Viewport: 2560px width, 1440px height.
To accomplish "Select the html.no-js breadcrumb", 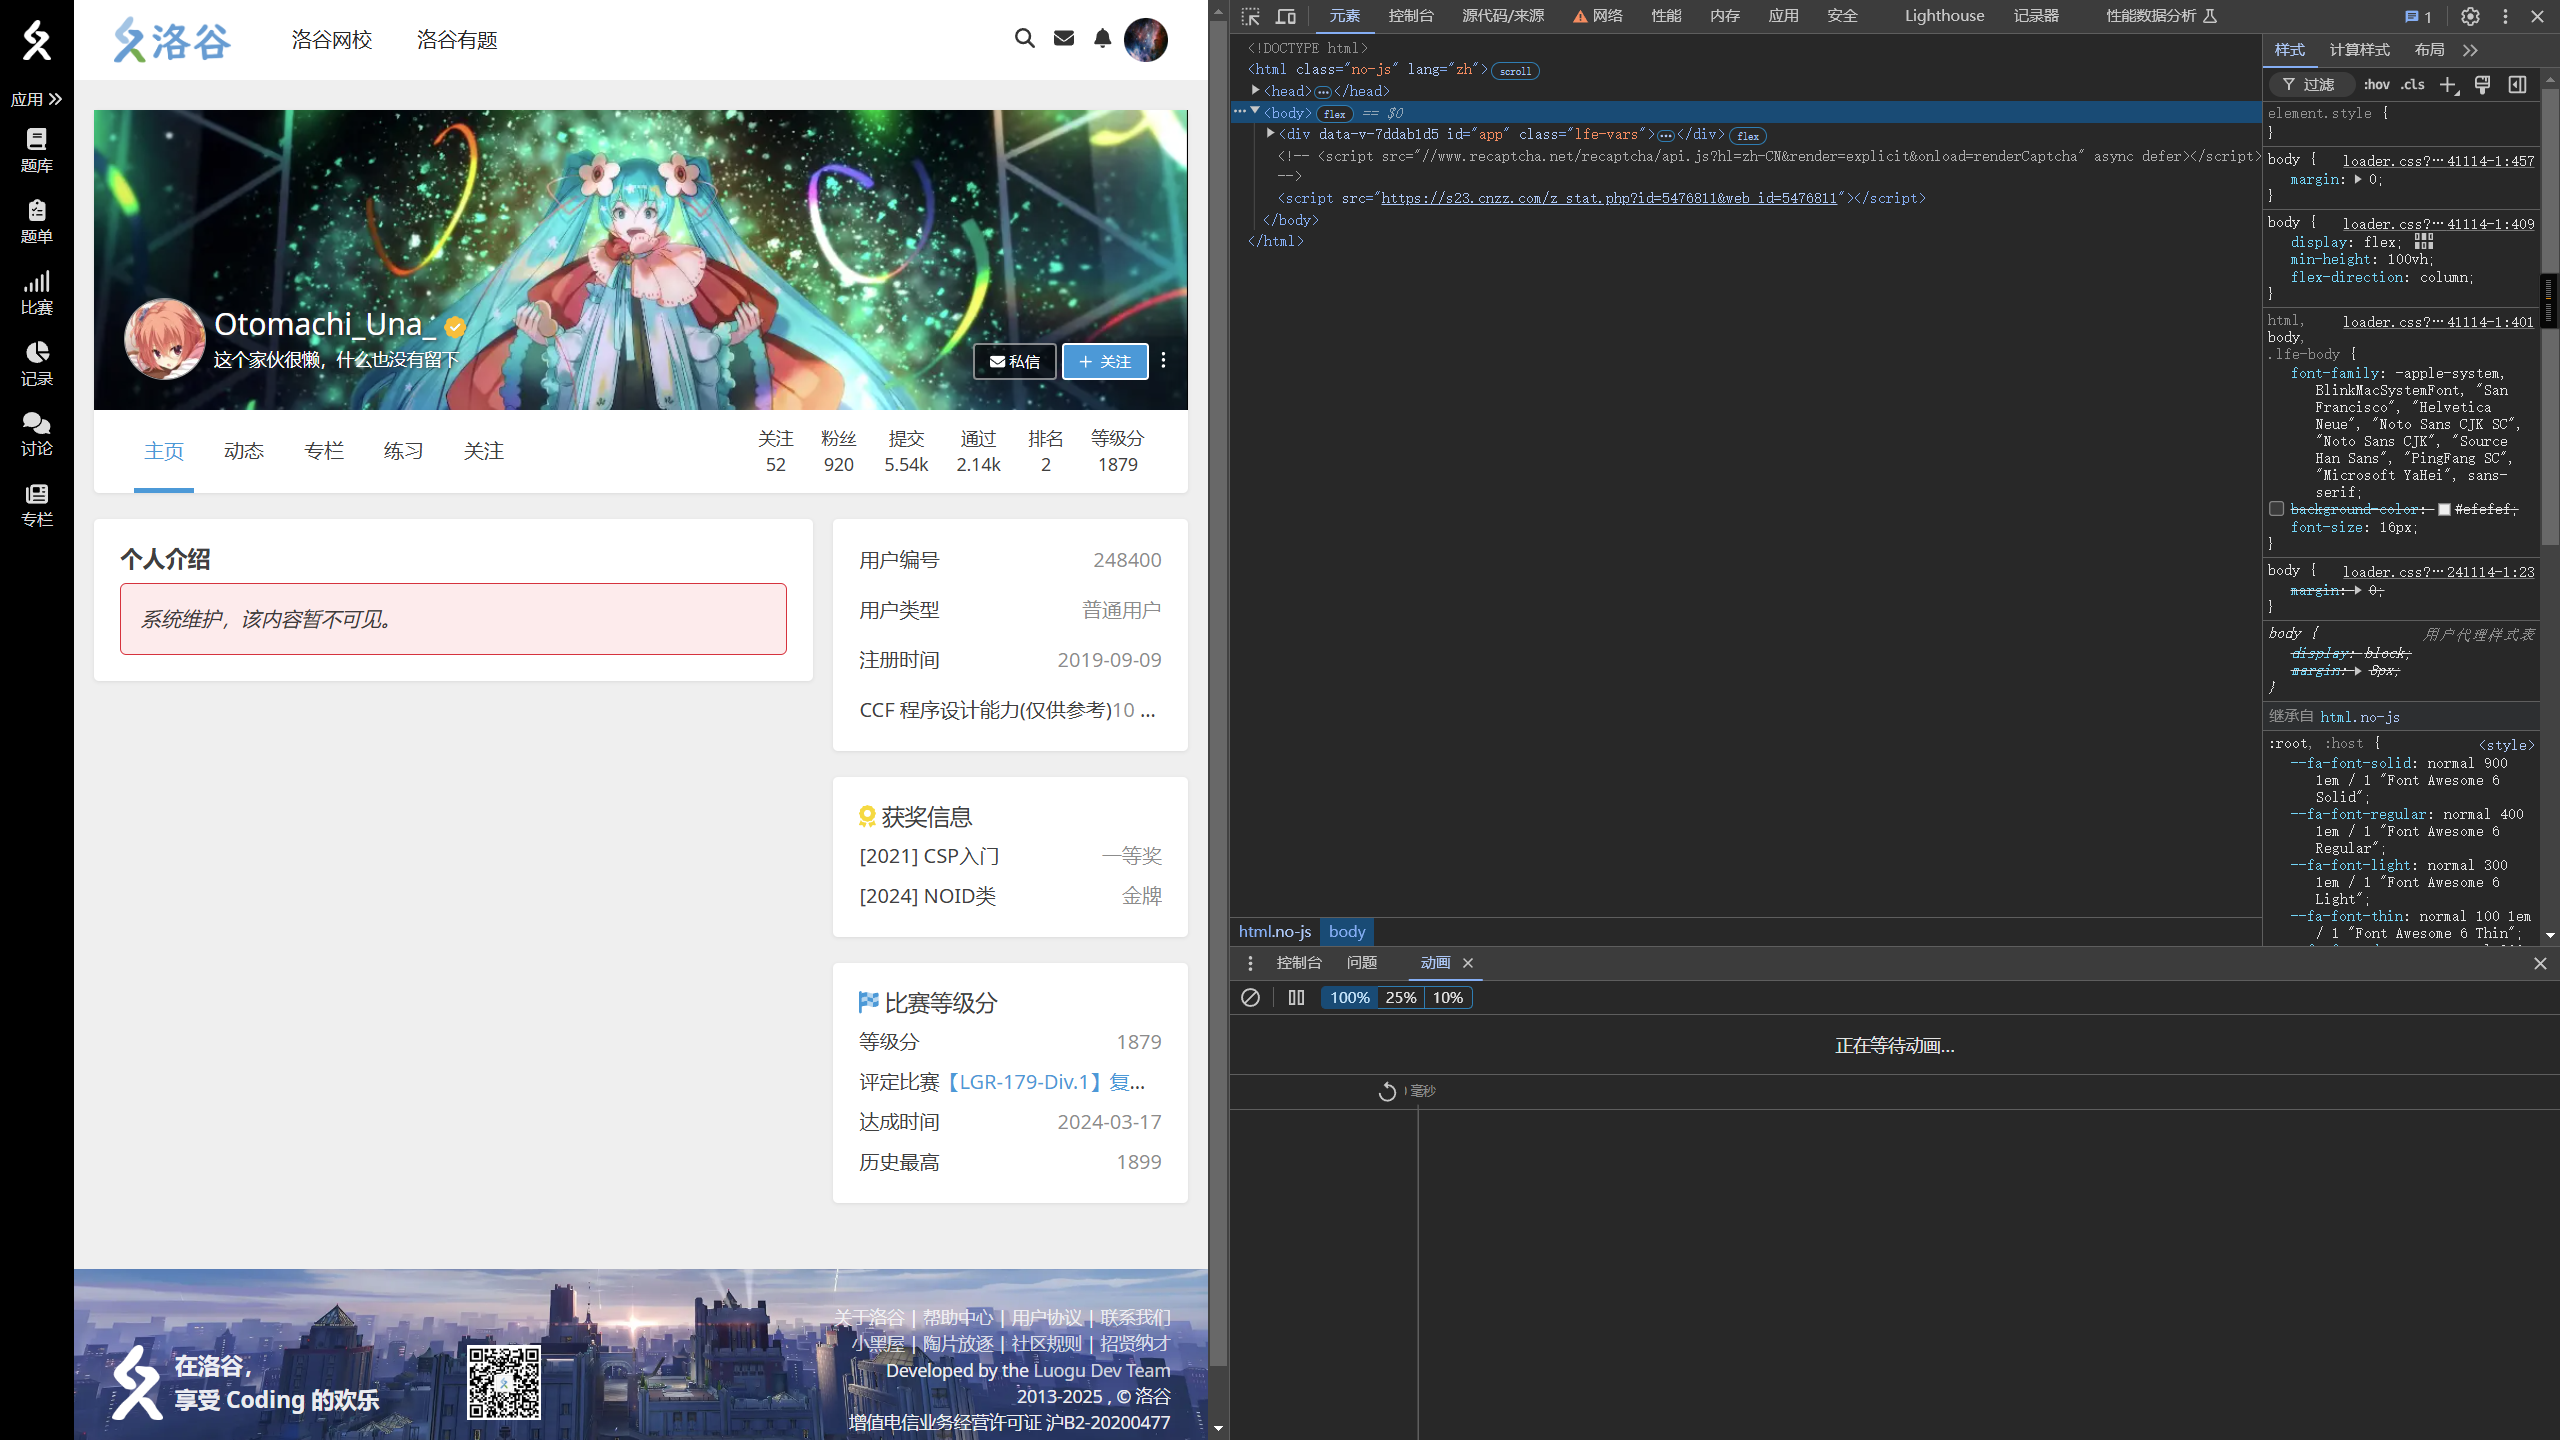I will [x=1275, y=931].
